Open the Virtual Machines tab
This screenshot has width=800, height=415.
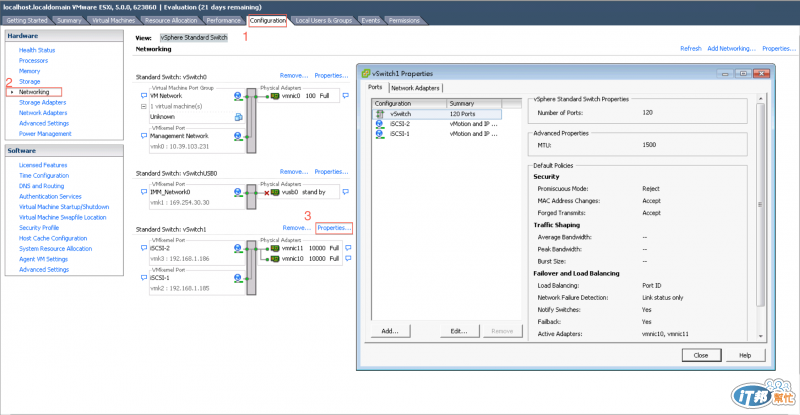113,20
